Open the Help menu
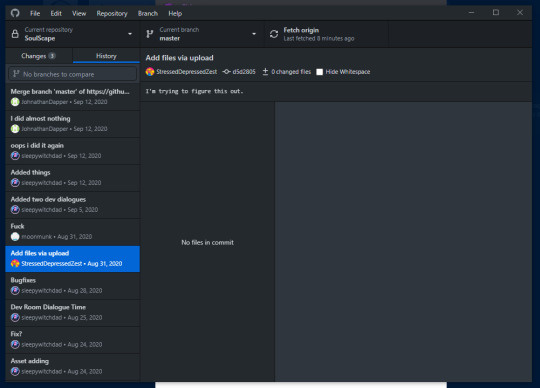Screen dimensions: 540x388 point(175,13)
